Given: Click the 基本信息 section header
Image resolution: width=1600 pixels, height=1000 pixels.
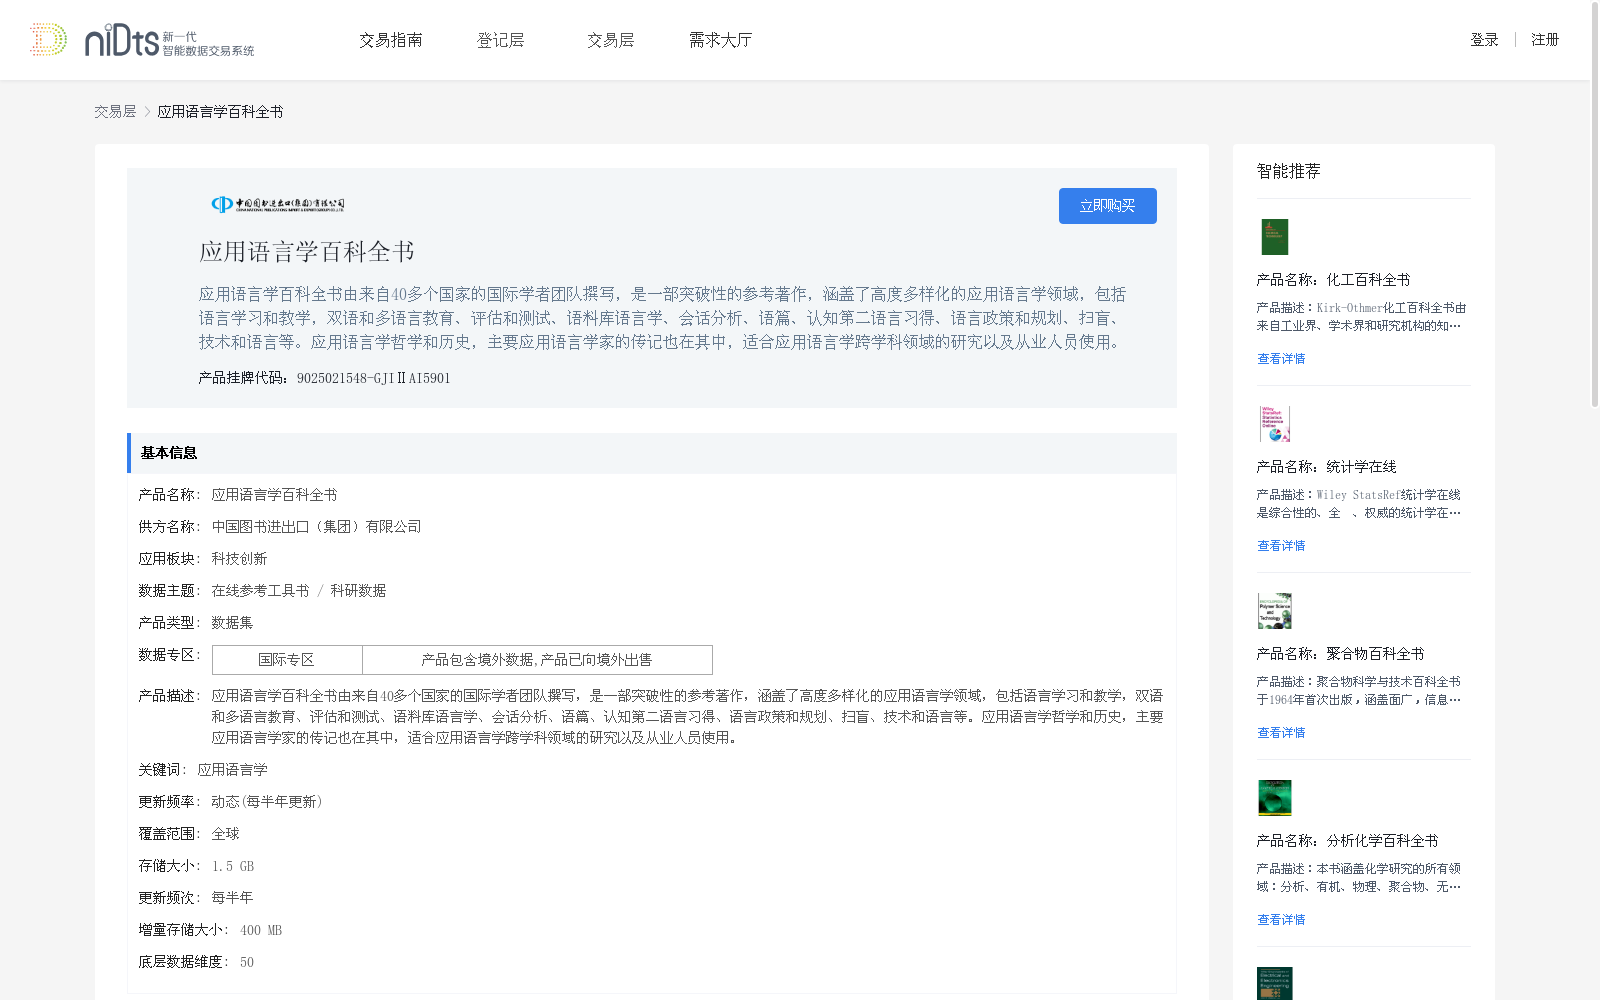Looking at the screenshot, I should point(651,453).
